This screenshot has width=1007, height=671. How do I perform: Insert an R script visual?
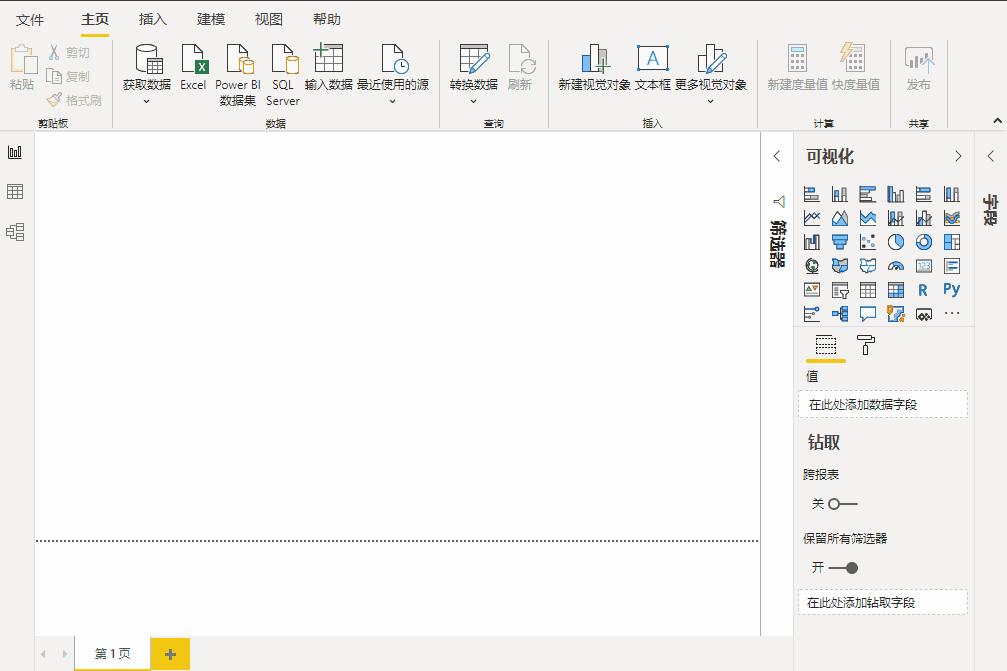pos(922,289)
